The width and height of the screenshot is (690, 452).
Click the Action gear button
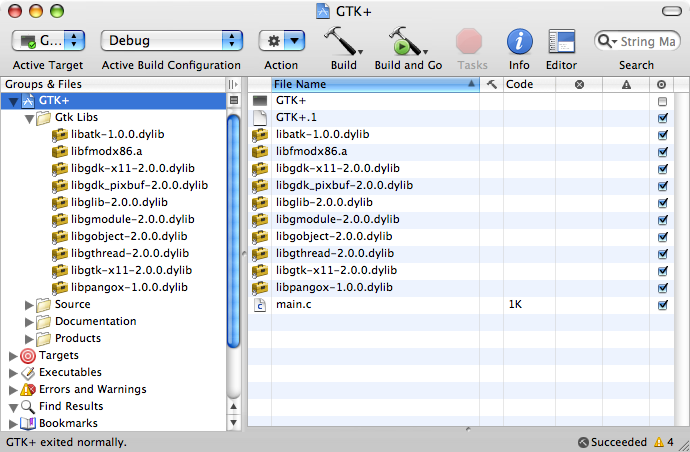281,41
